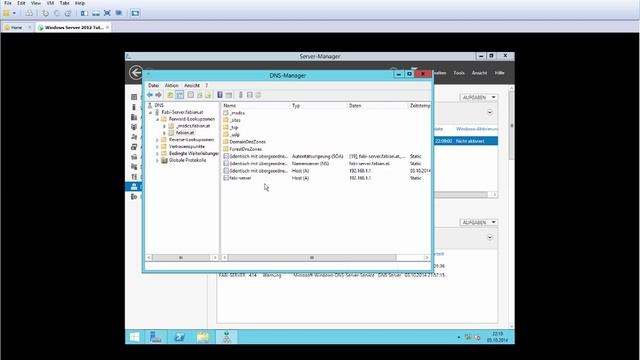
Task: Click the VMware full screen toolbar icon
Action: pos(107,13)
